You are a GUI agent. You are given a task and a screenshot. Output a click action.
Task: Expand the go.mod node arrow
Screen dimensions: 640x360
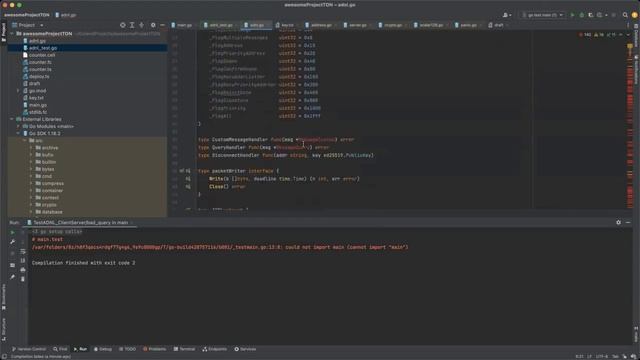(x=18, y=91)
